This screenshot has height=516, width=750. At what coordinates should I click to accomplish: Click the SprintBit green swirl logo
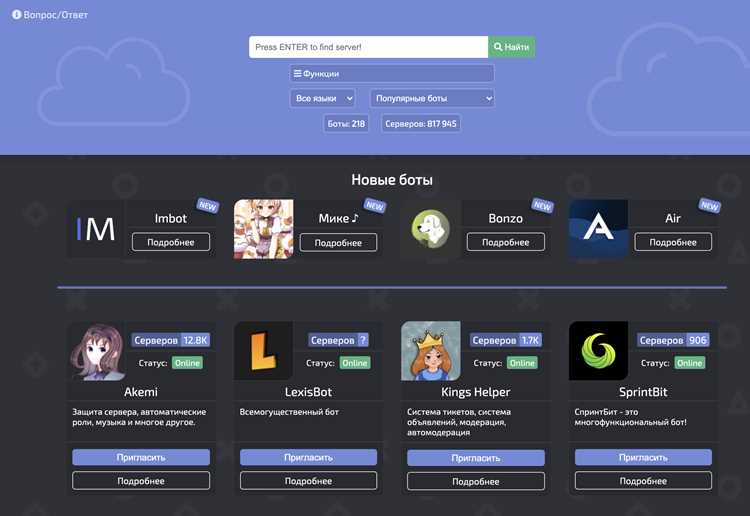(598, 351)
